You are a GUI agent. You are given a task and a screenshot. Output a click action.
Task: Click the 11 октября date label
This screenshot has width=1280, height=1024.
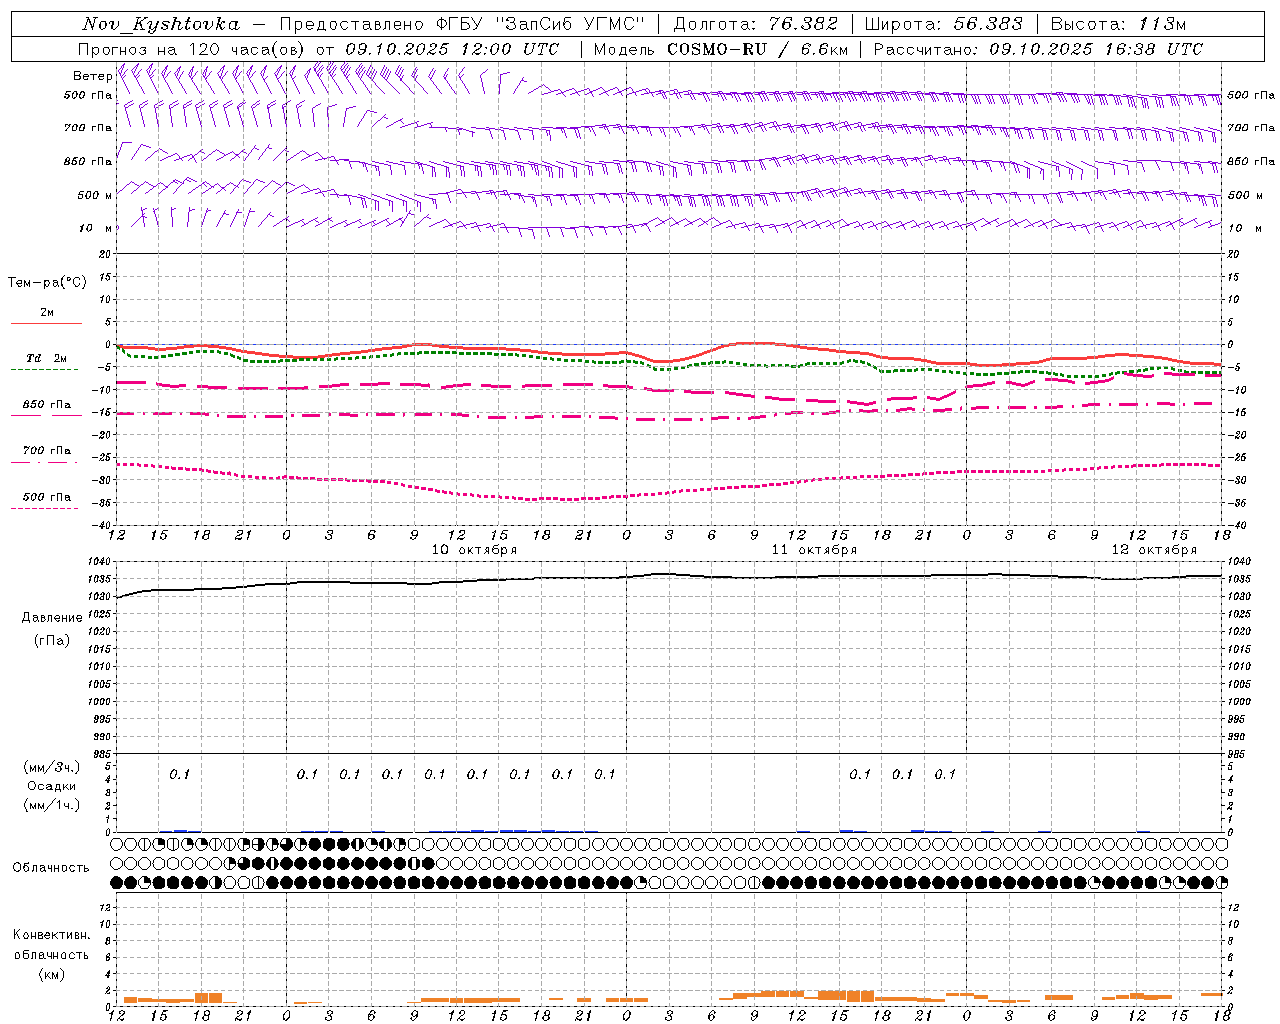(x=814, y=550)
